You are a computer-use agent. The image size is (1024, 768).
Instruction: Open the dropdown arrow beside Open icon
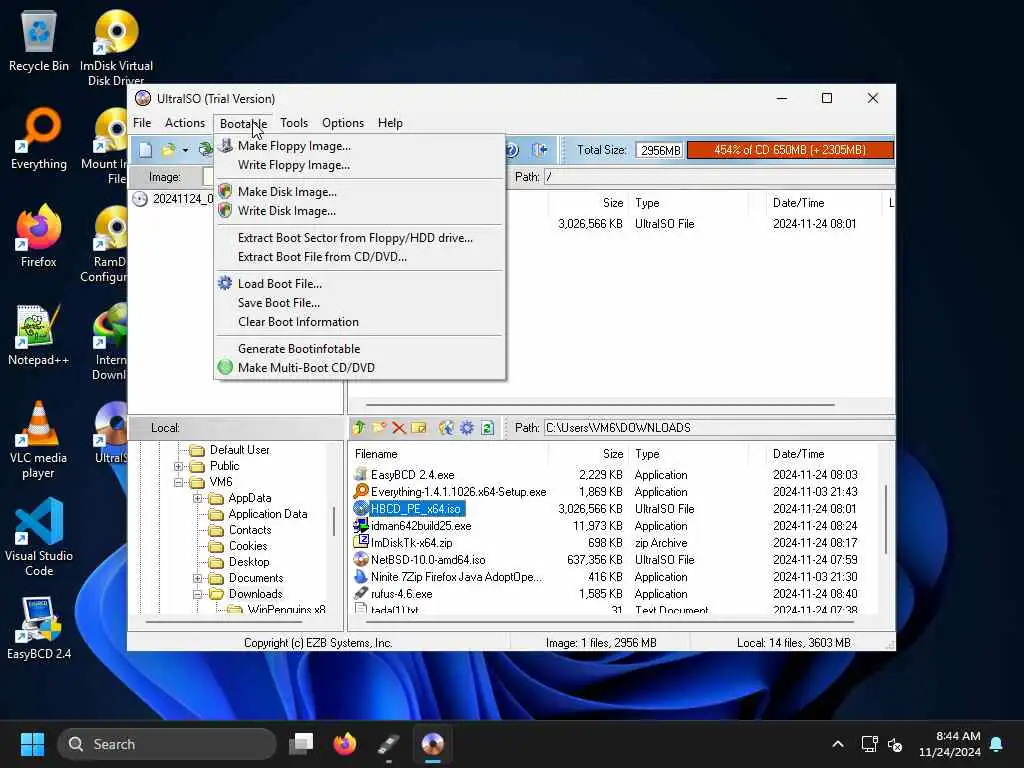[185, 151]
